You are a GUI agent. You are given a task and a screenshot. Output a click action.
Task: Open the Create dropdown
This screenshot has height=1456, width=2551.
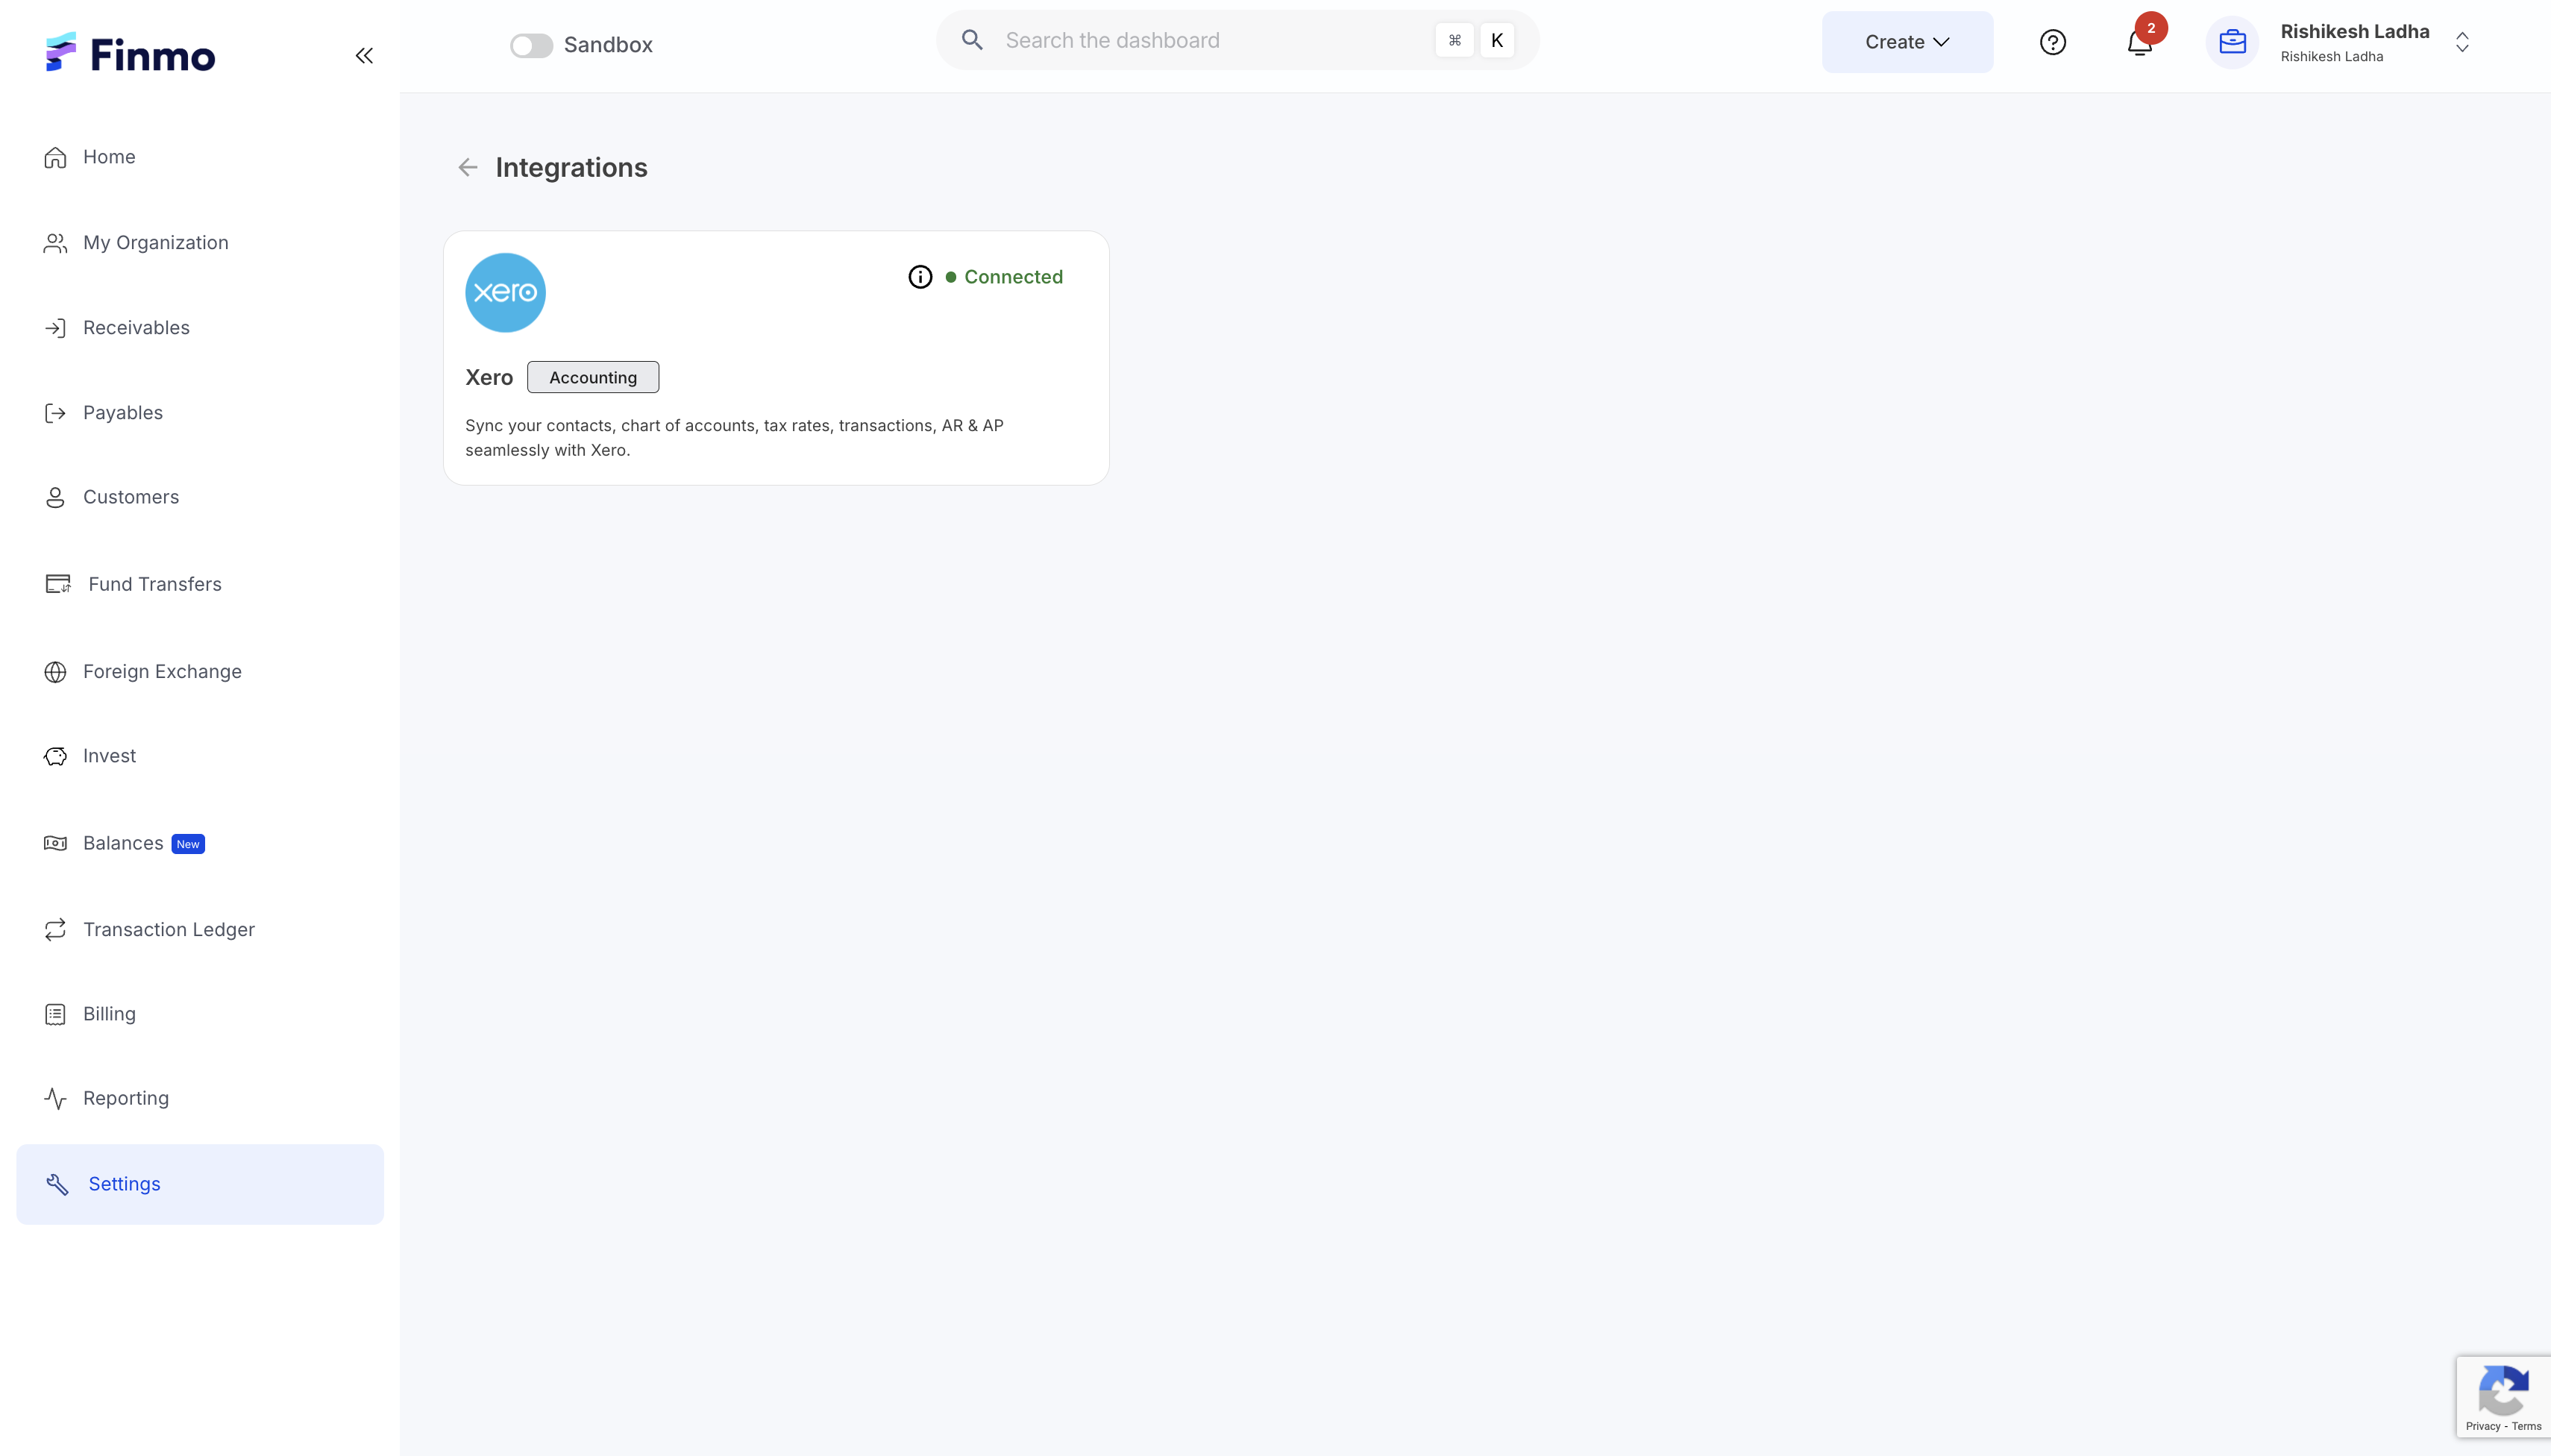1906,42
